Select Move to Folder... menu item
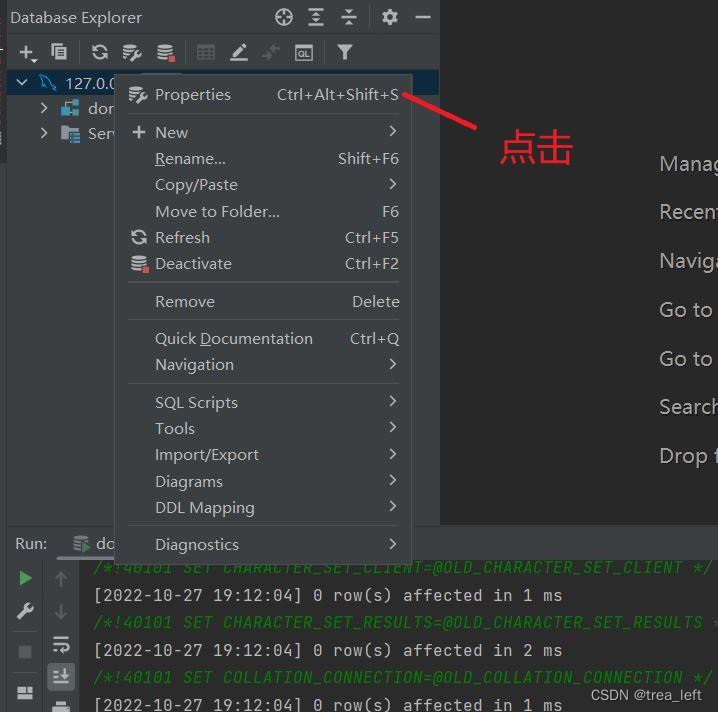Image resolution: width=718 pixels, height=712 pixels. [263, 212]
